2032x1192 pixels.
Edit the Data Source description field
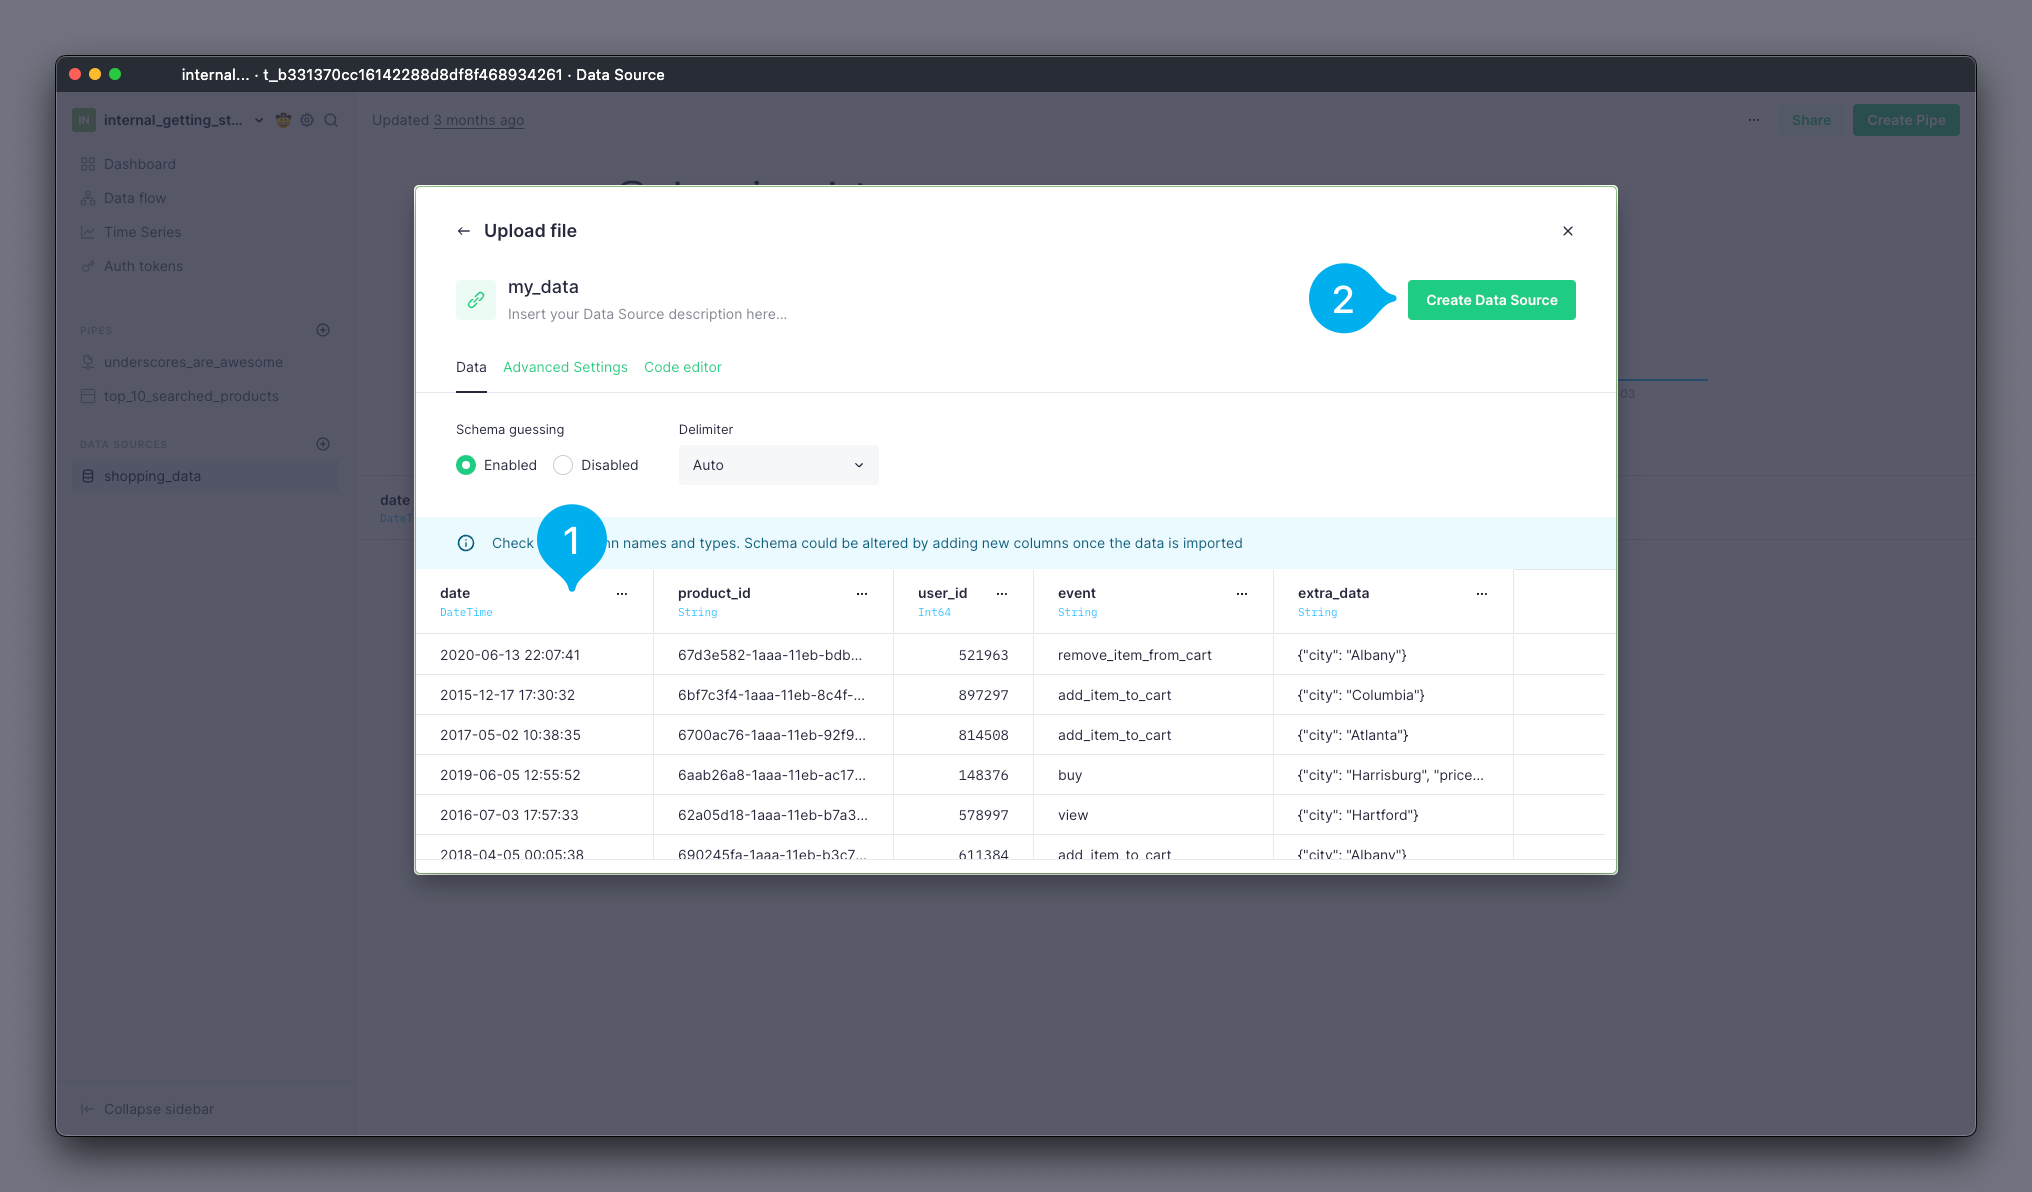[x=647, y=314]
